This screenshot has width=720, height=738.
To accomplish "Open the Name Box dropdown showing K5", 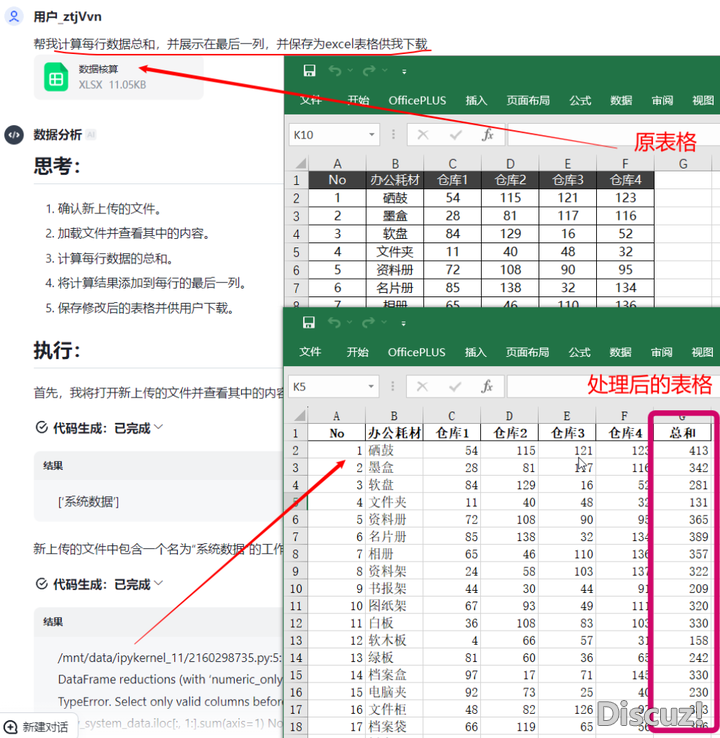I will 372,386.
